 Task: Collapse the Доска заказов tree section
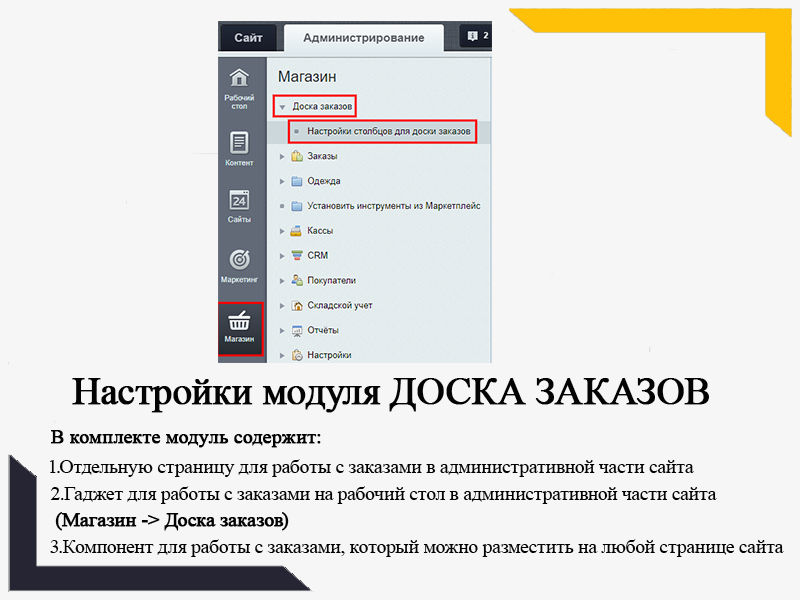pos(283,106)
